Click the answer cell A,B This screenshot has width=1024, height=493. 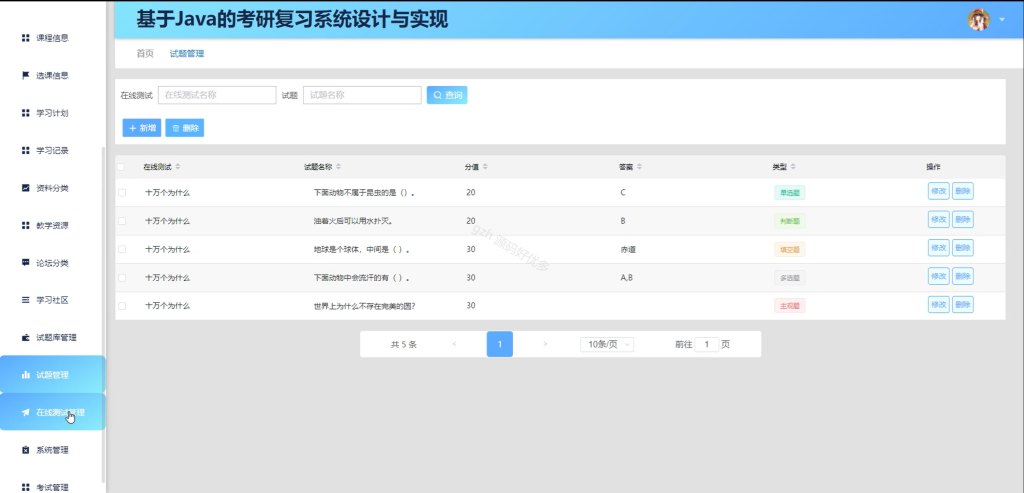[x=626, y=278]
